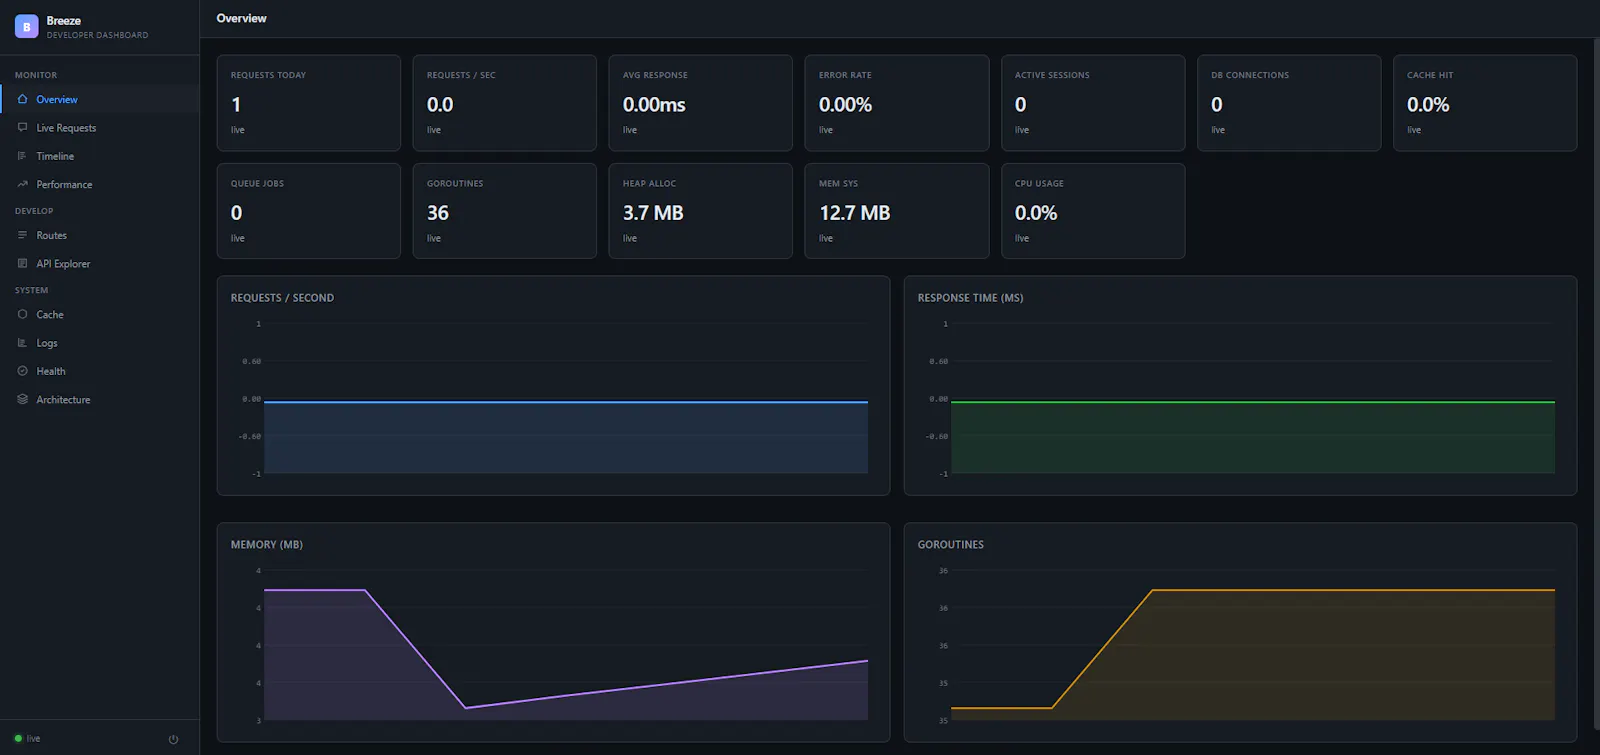Click the Overview page header title
Screen dimensions: 1600x755
(241, 18)
